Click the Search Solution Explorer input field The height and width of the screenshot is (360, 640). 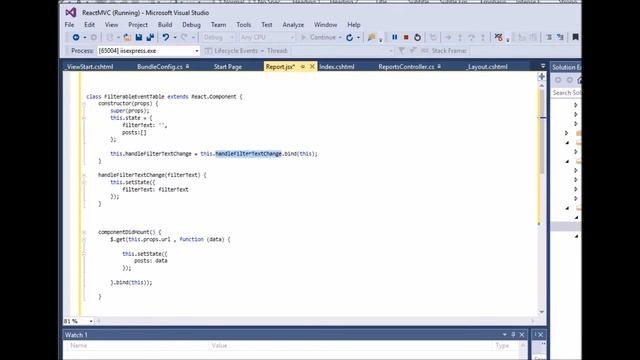(566, 93)
